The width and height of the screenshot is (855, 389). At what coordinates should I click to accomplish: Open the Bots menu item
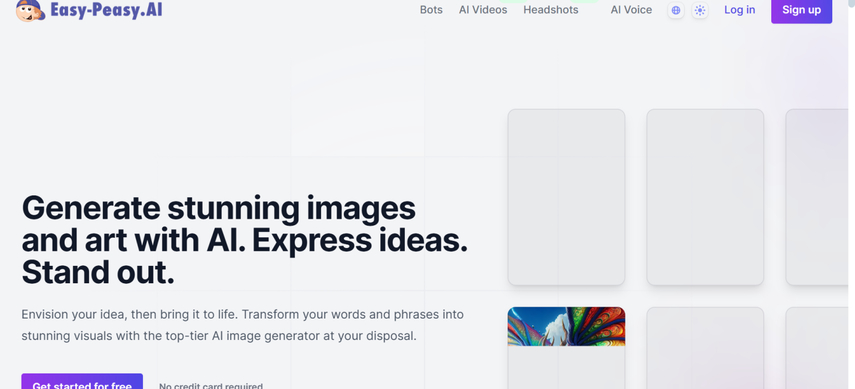431,10
